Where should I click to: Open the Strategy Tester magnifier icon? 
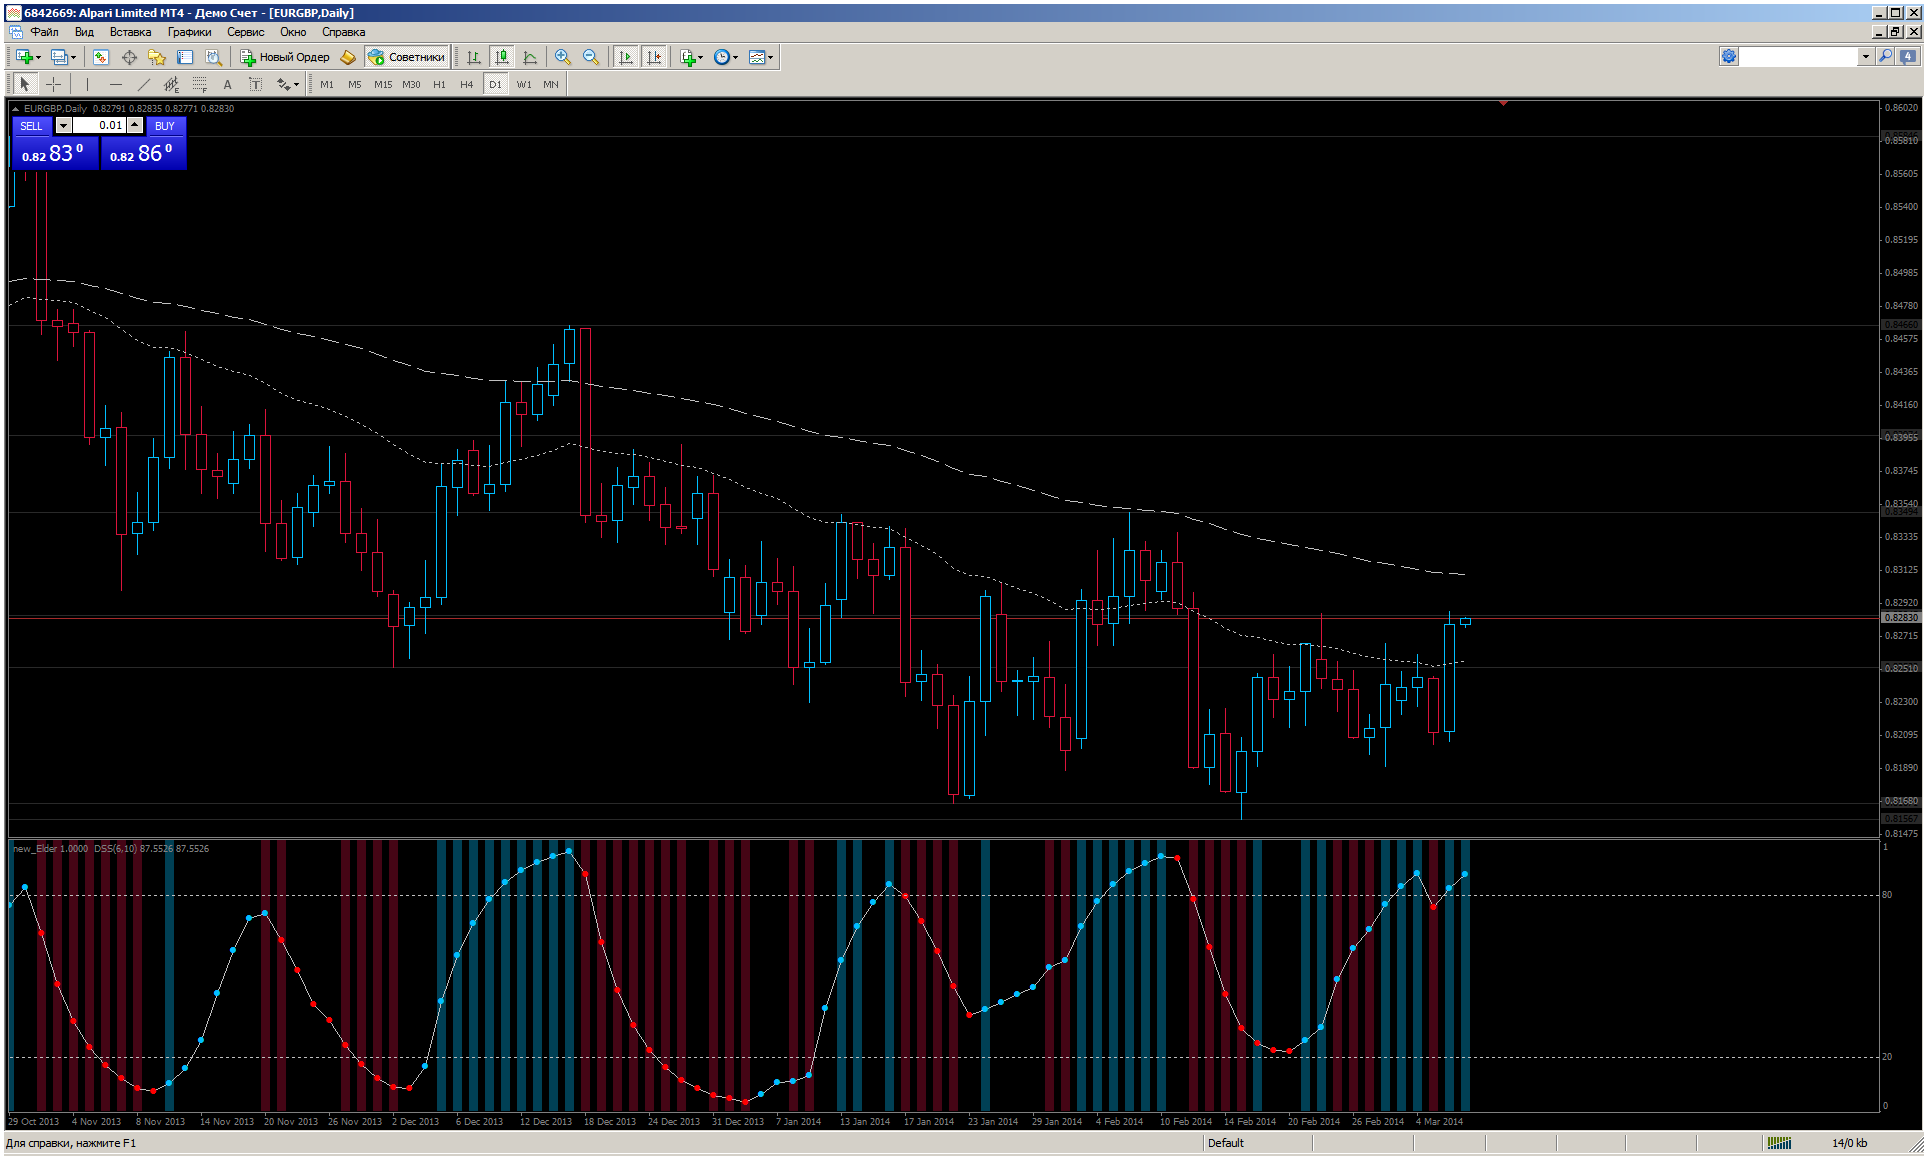[213, 57]
